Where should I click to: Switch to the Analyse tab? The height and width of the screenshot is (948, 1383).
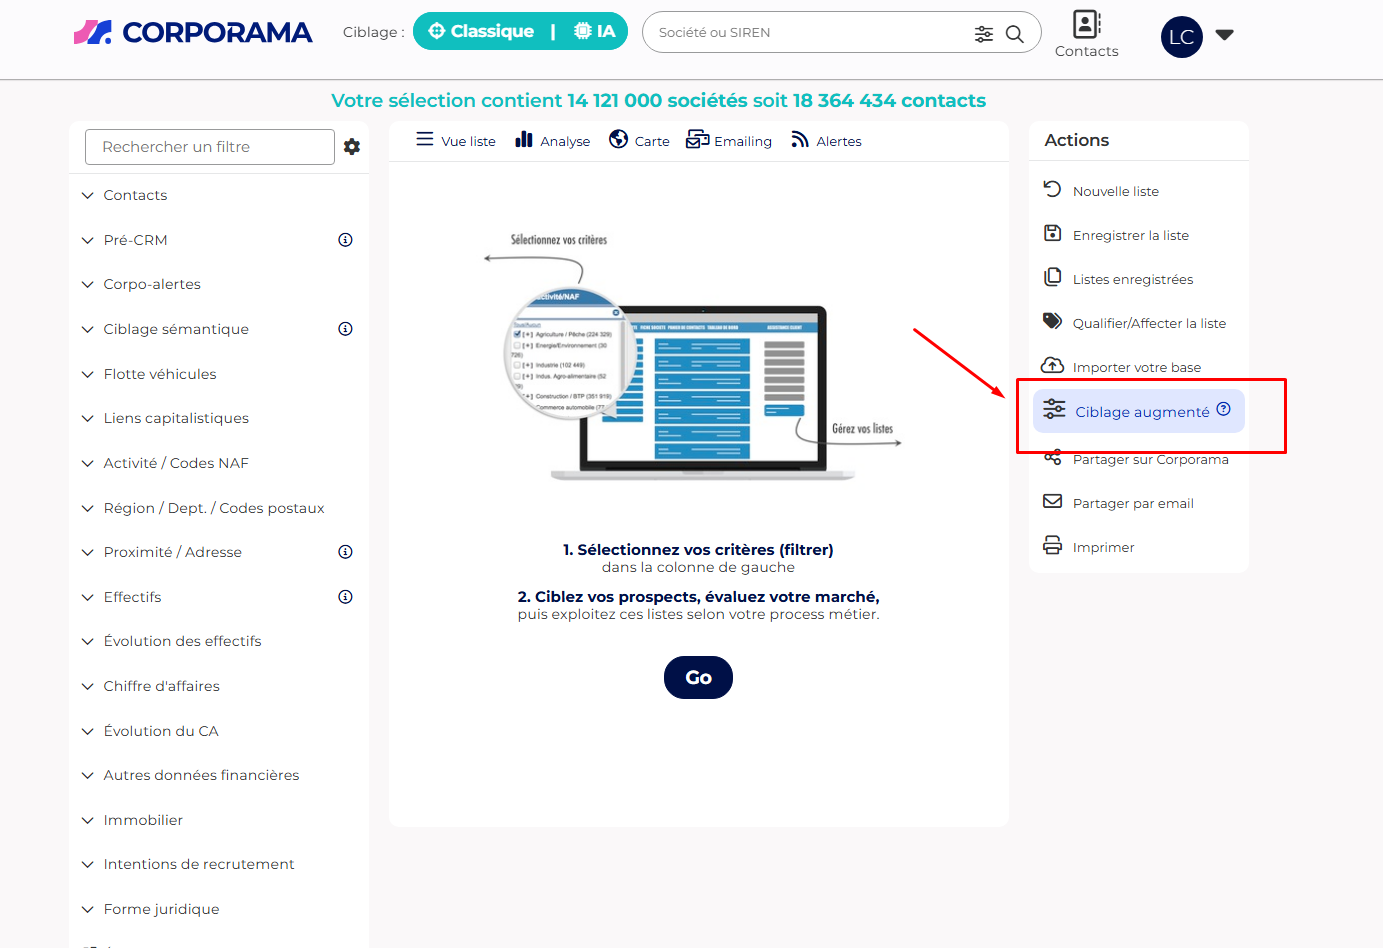pos(553,141)
